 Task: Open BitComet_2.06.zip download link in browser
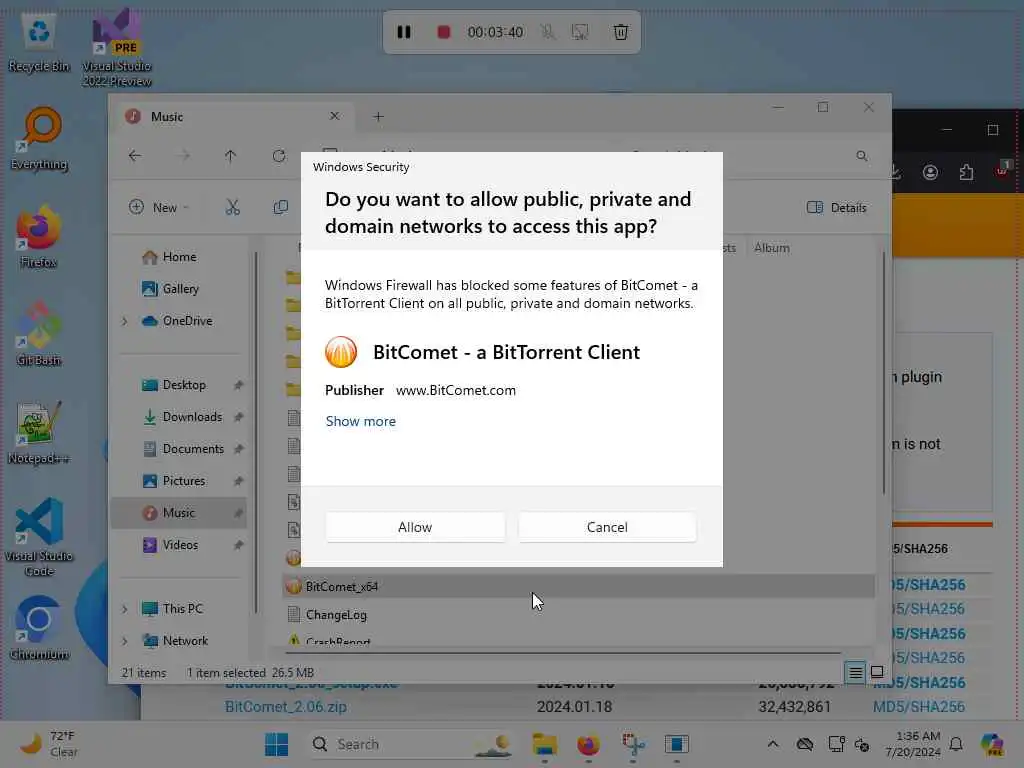point(285,707)
